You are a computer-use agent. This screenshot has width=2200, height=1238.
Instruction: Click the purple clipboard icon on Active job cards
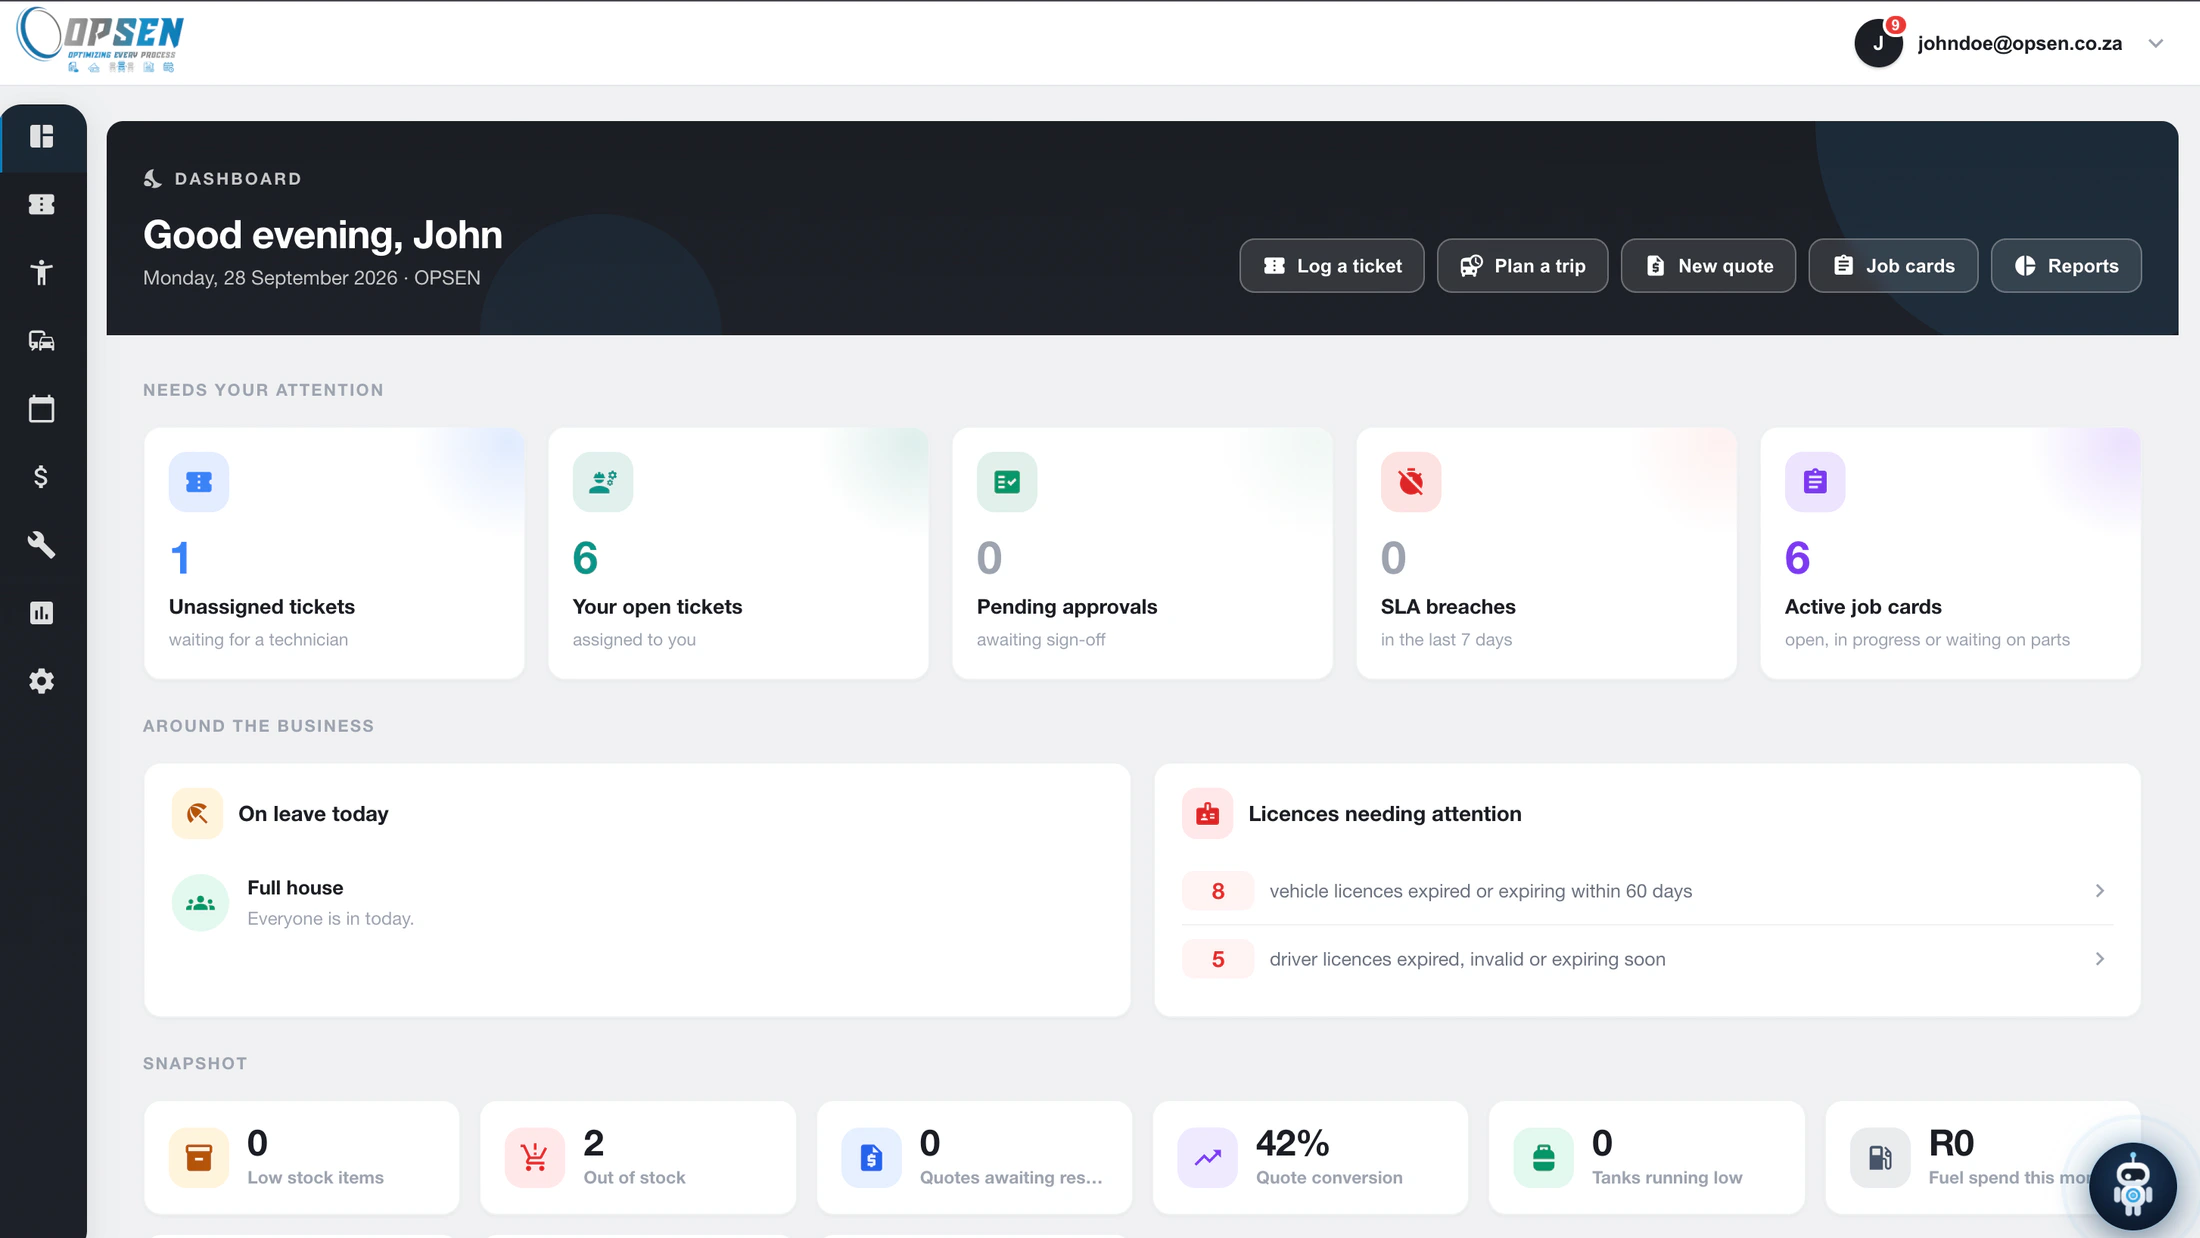[x=1815, y=482]
